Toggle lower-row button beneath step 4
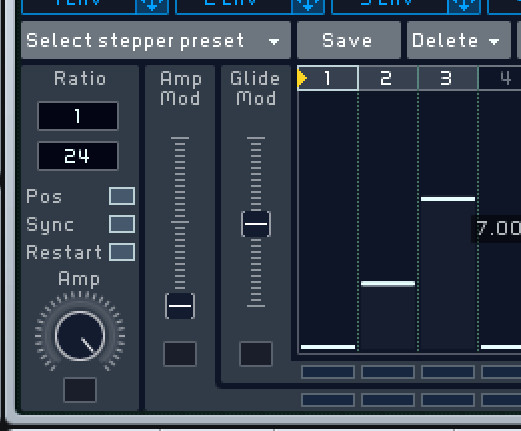 pos(501,400)
